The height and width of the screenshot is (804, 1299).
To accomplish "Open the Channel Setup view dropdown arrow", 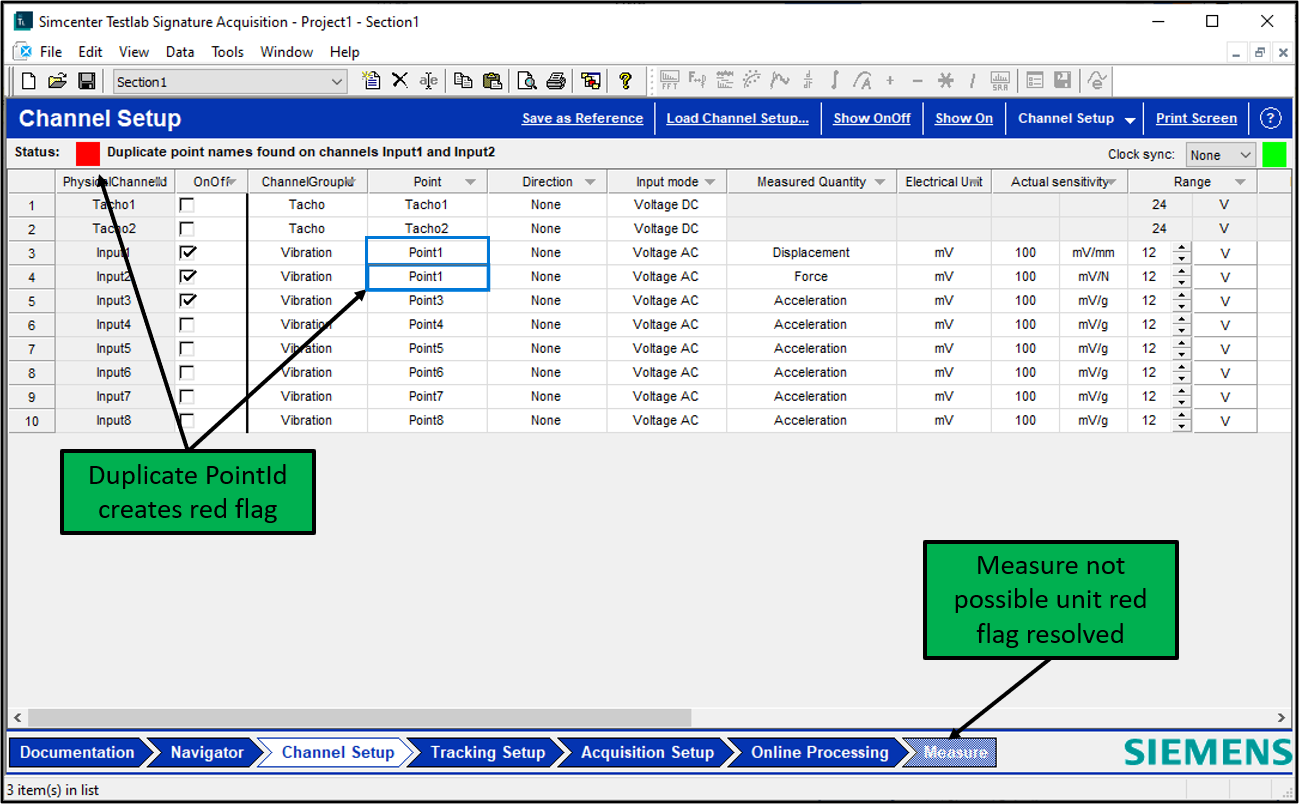I will pos(1130,119).
